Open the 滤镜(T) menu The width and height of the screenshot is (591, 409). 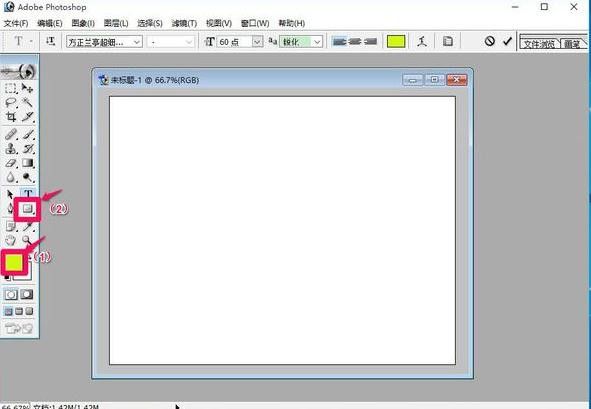pyautogui.click(x=184, y=23)
